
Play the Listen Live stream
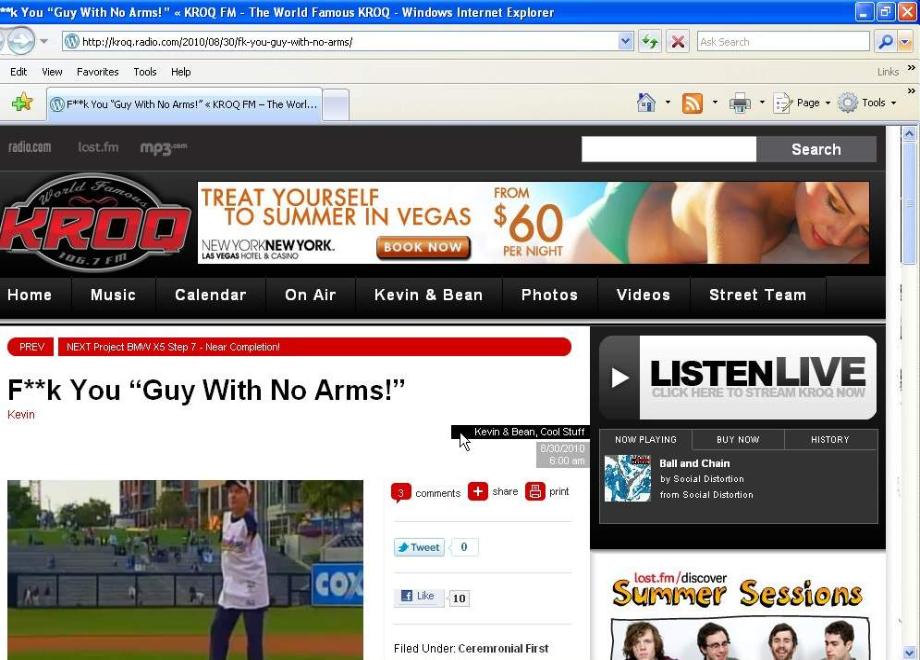tap(620, 377)
